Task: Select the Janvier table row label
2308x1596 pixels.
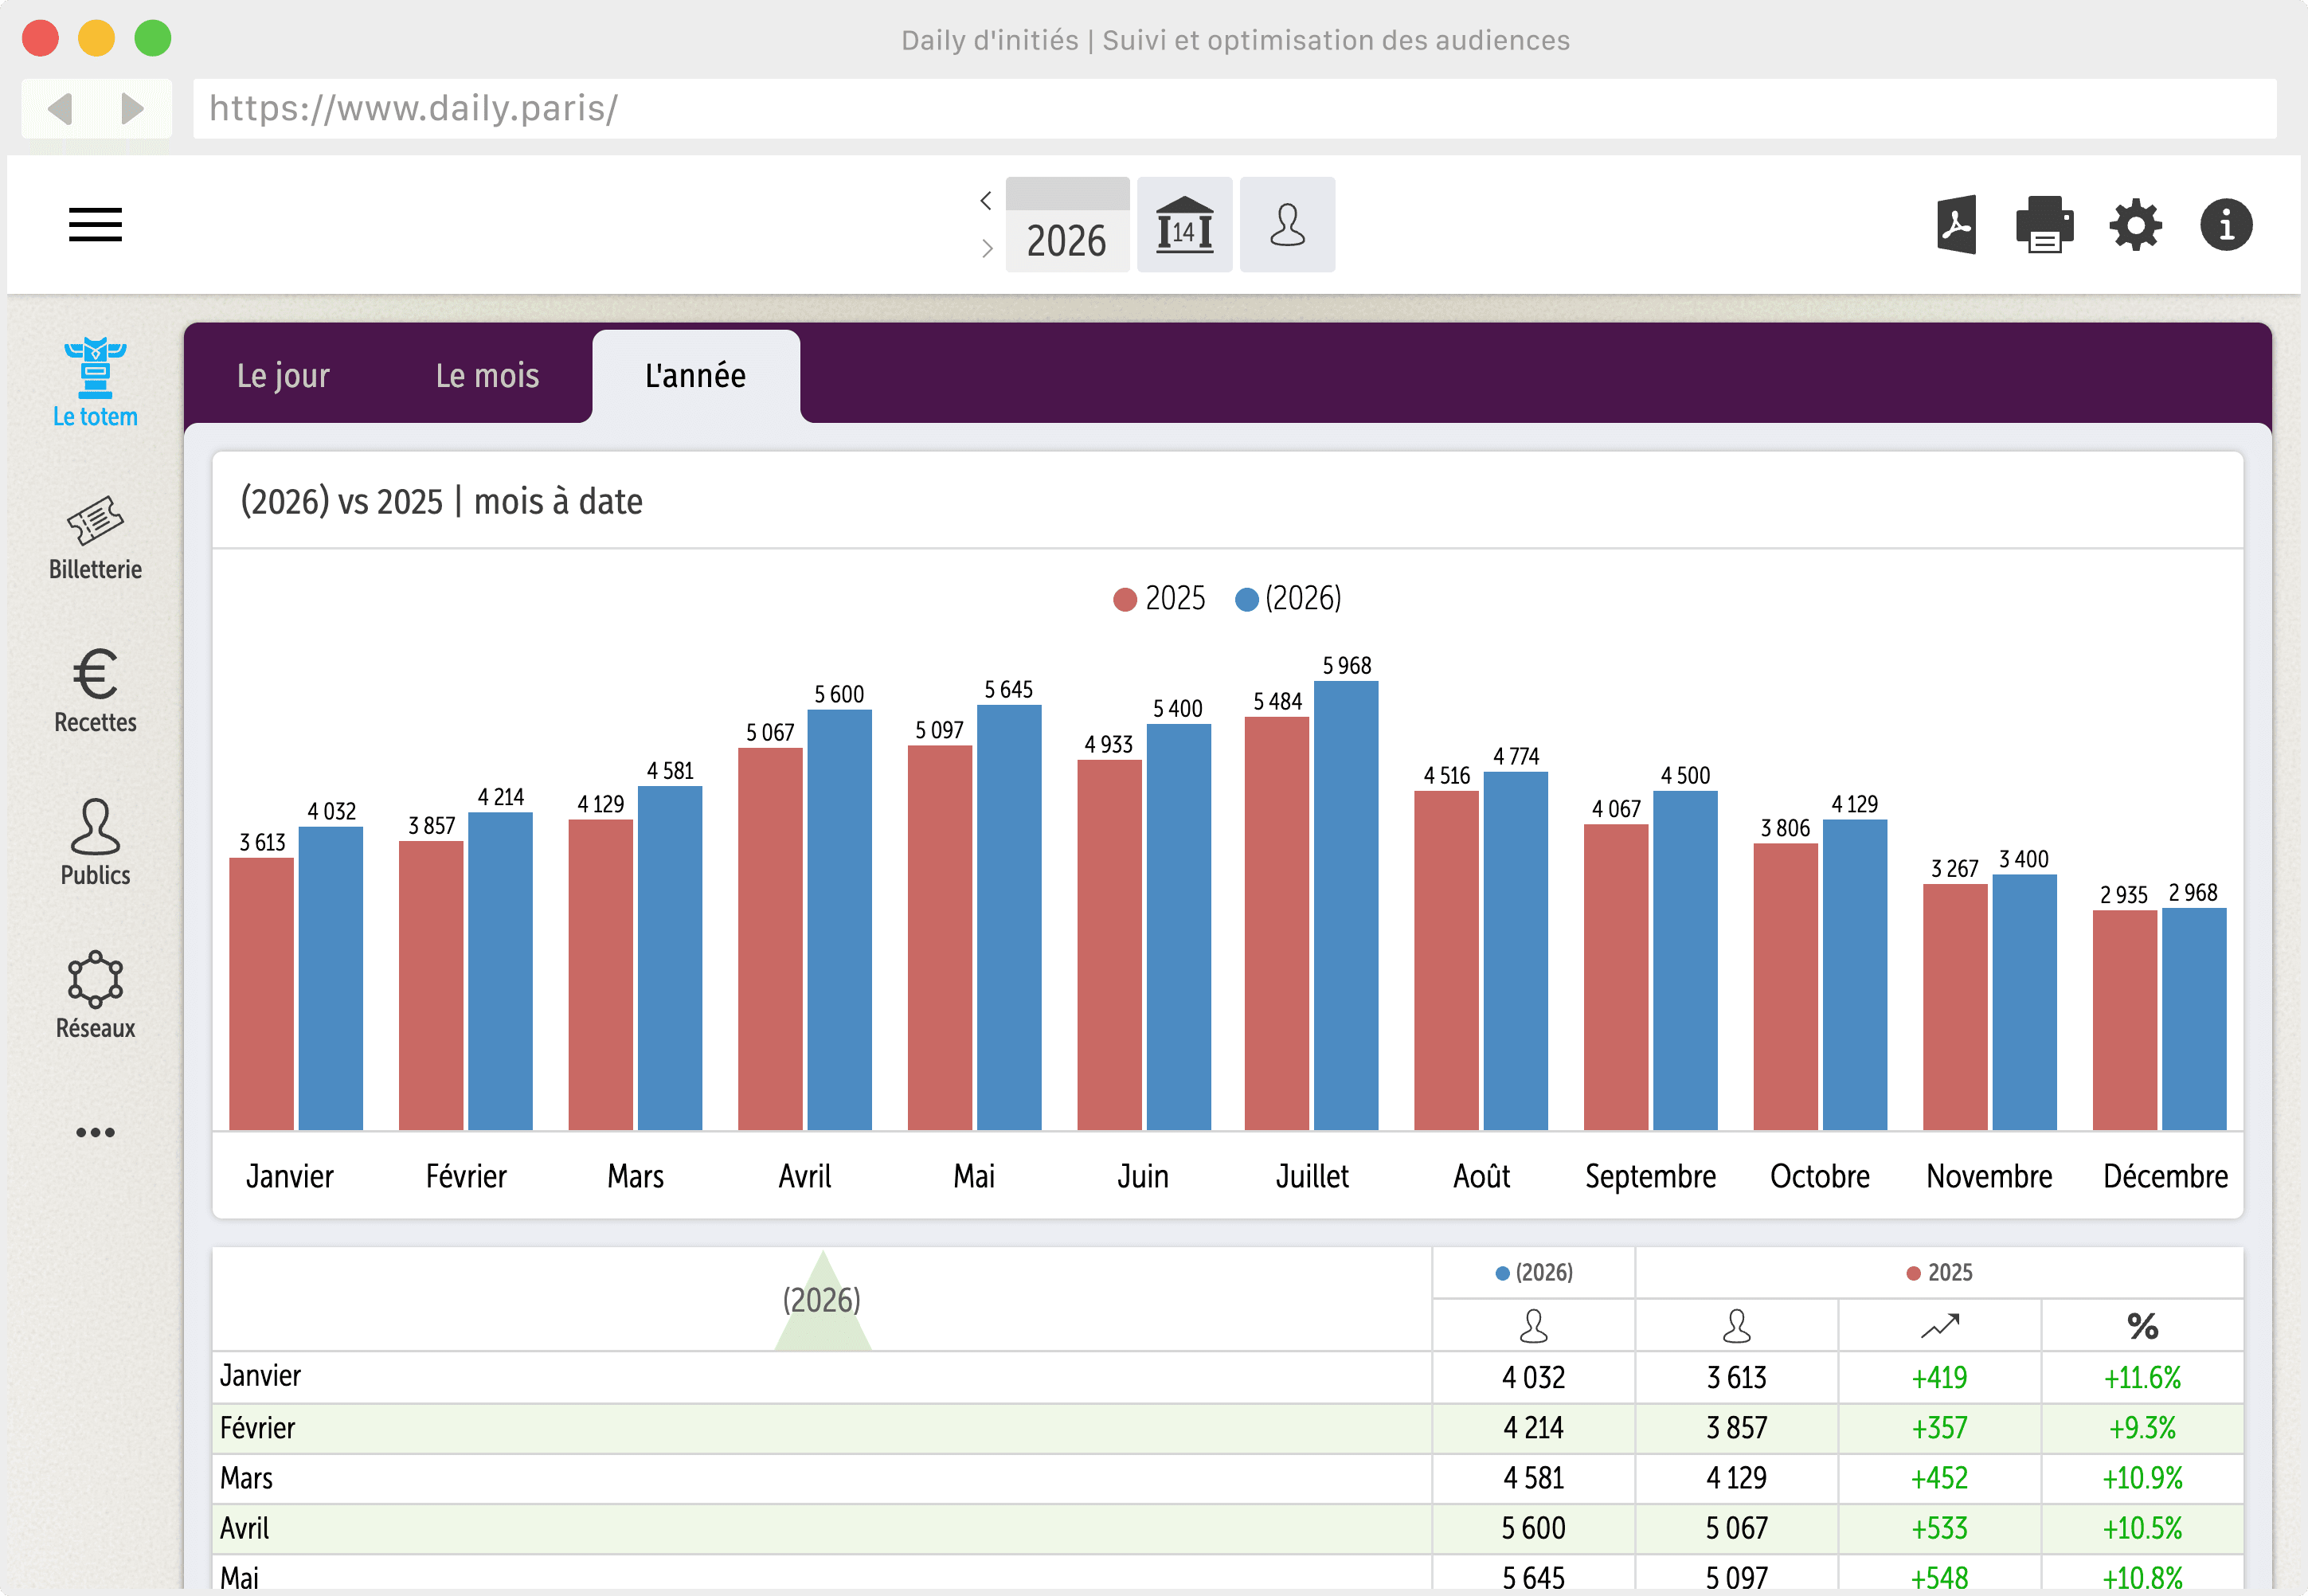Action: tap(260, 1377)
